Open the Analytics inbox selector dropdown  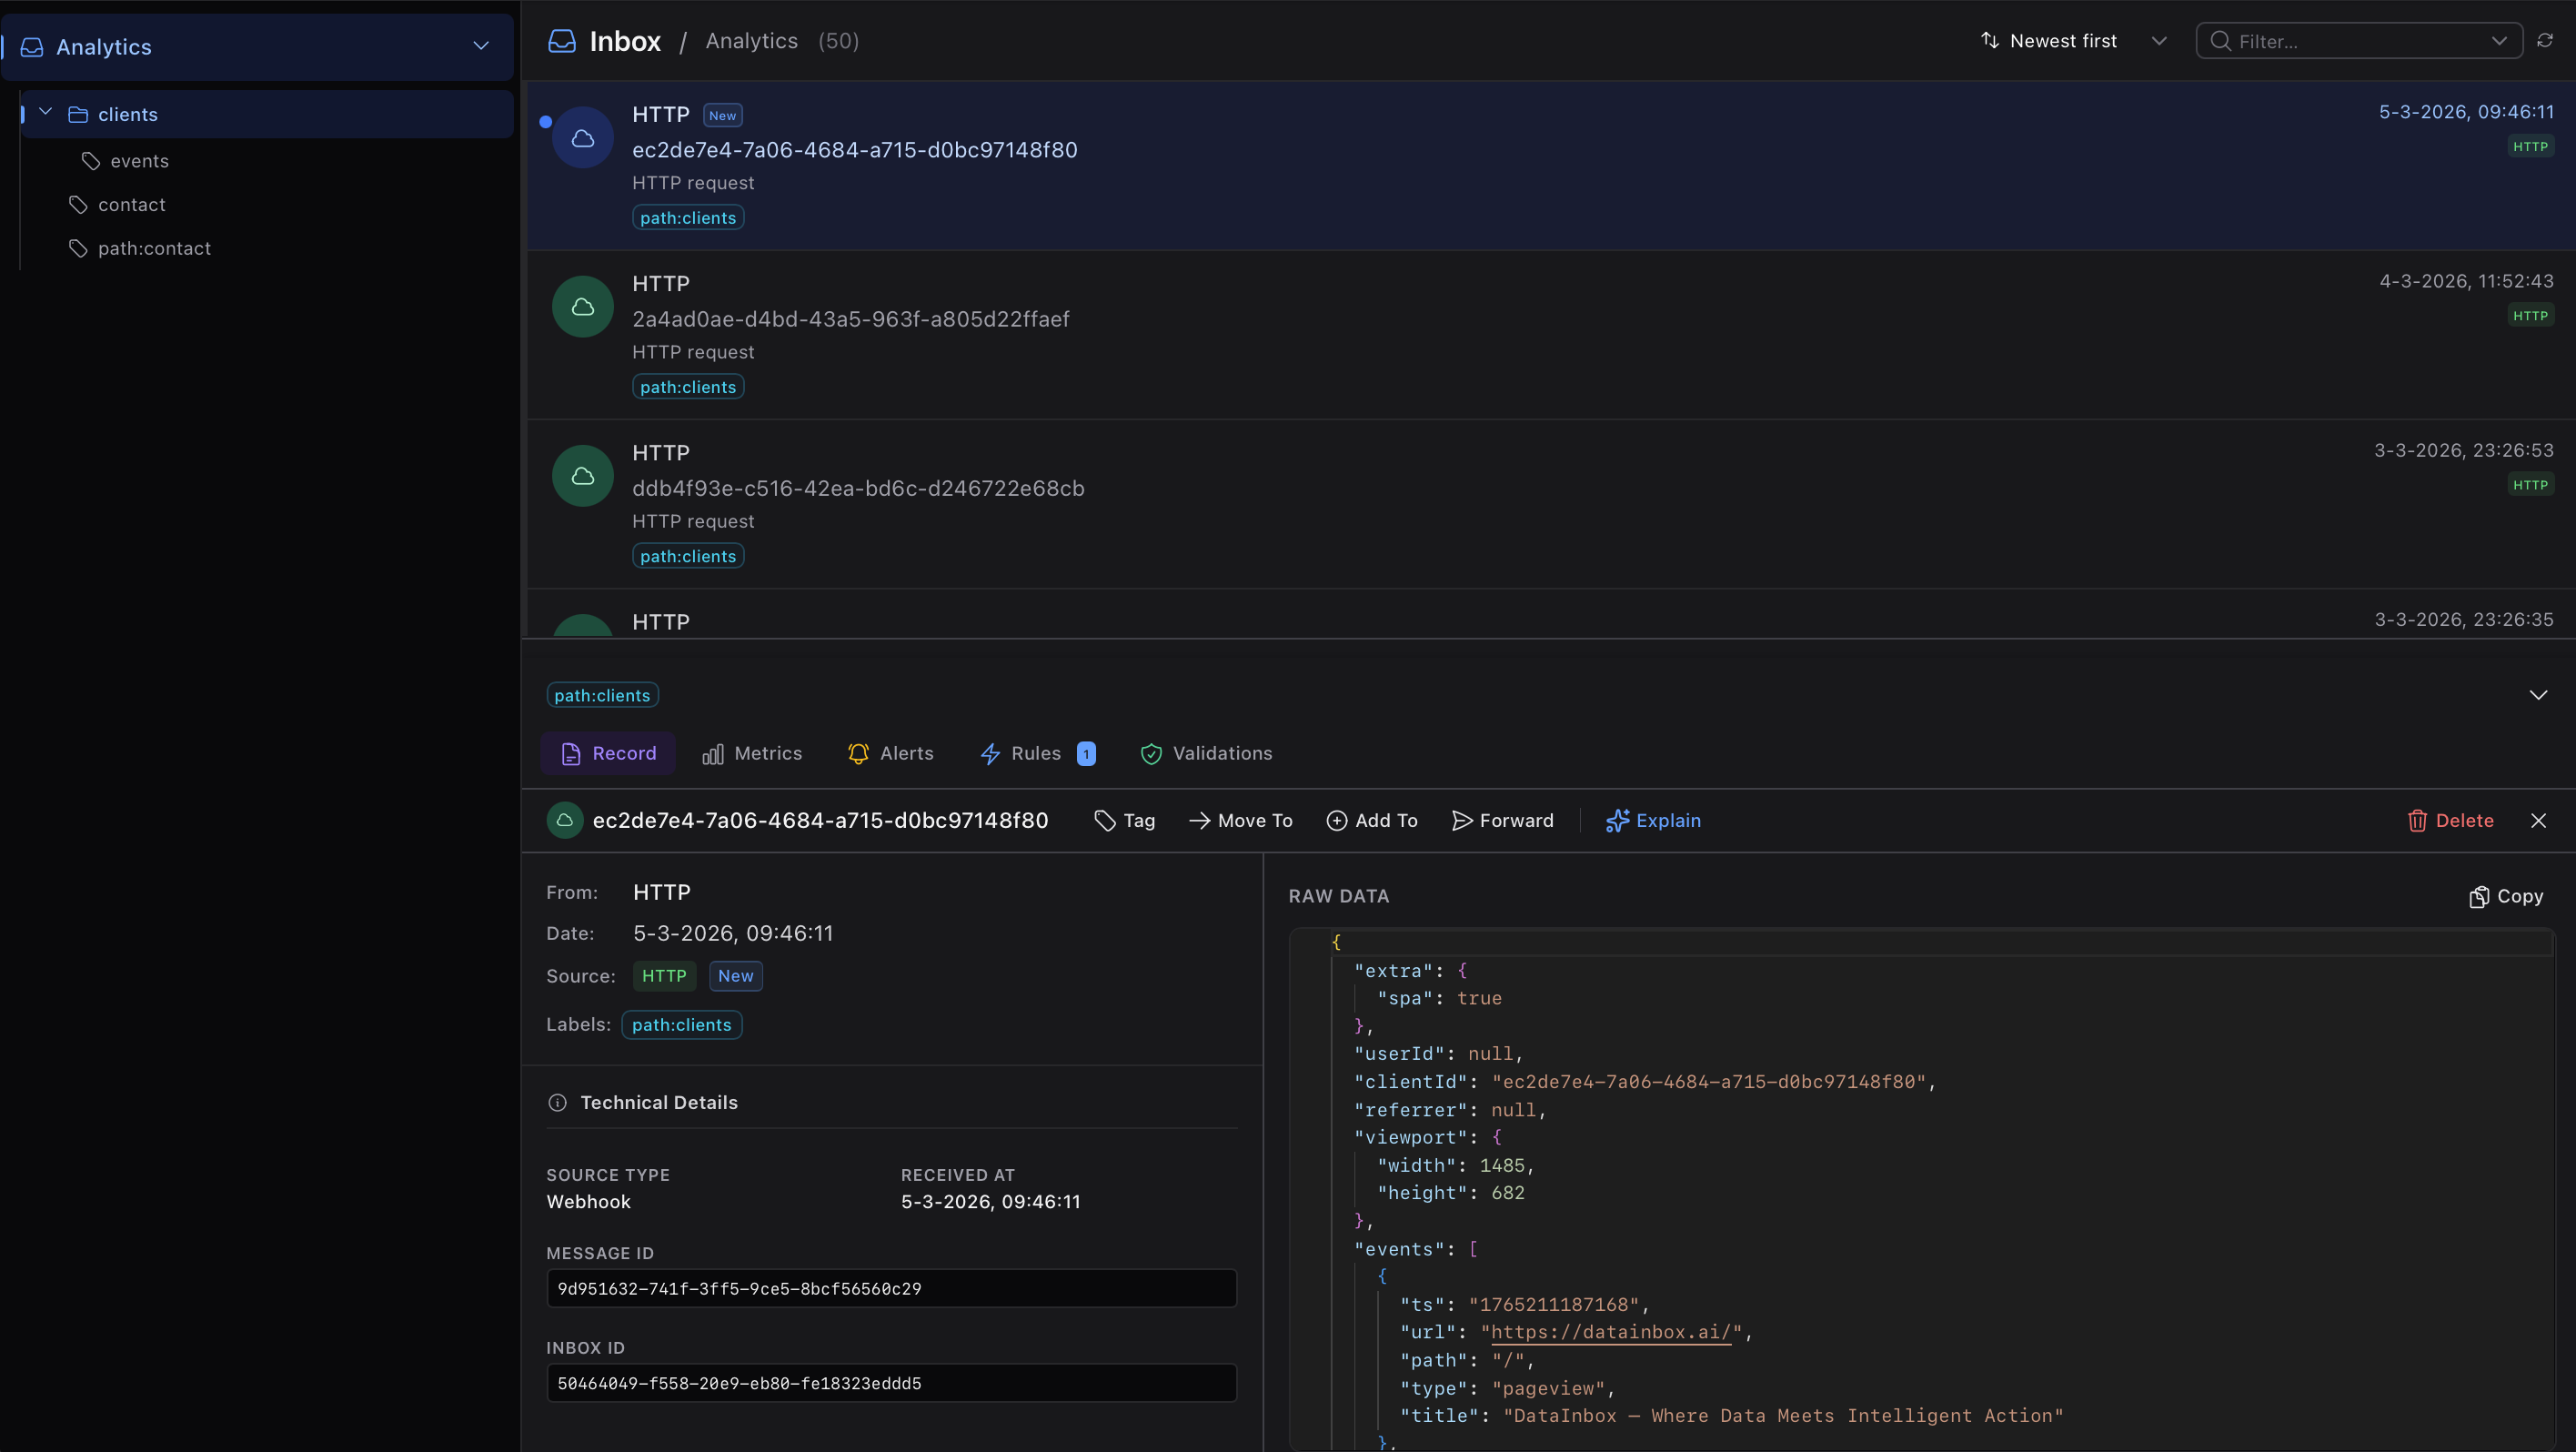(481, 46)
